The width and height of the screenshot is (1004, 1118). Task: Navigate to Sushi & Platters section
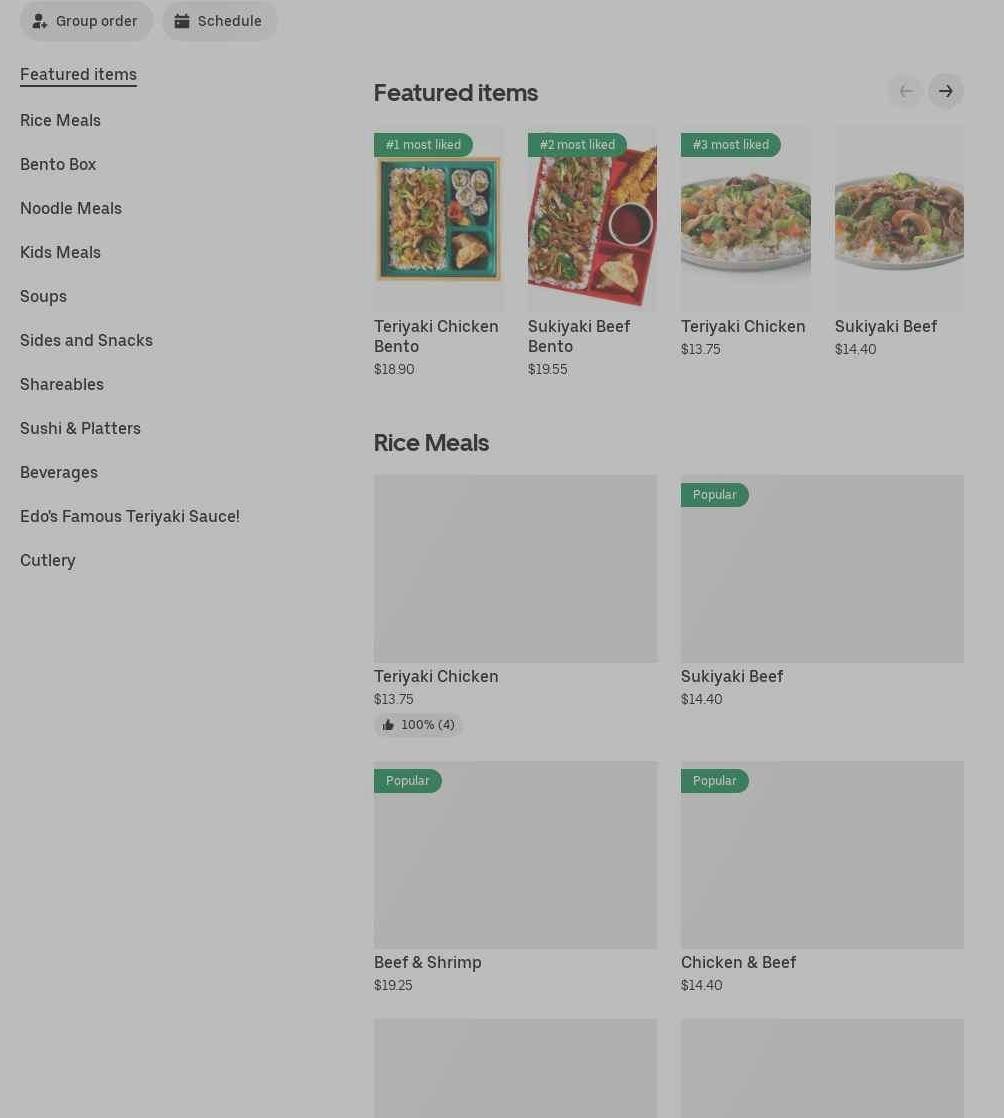point(80,428)
